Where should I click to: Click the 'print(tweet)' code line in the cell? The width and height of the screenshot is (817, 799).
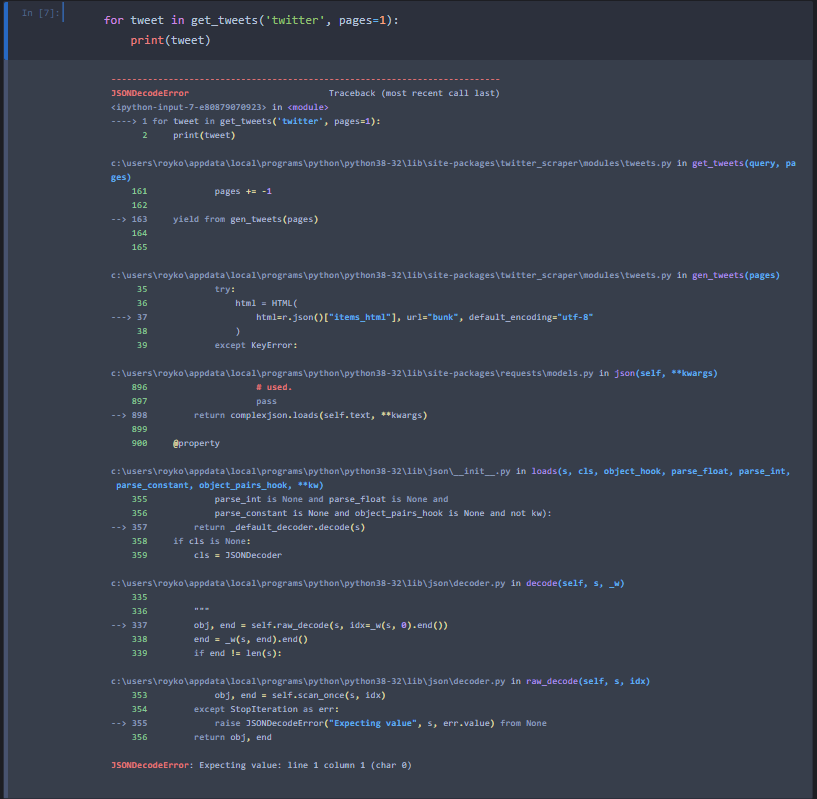170,40
